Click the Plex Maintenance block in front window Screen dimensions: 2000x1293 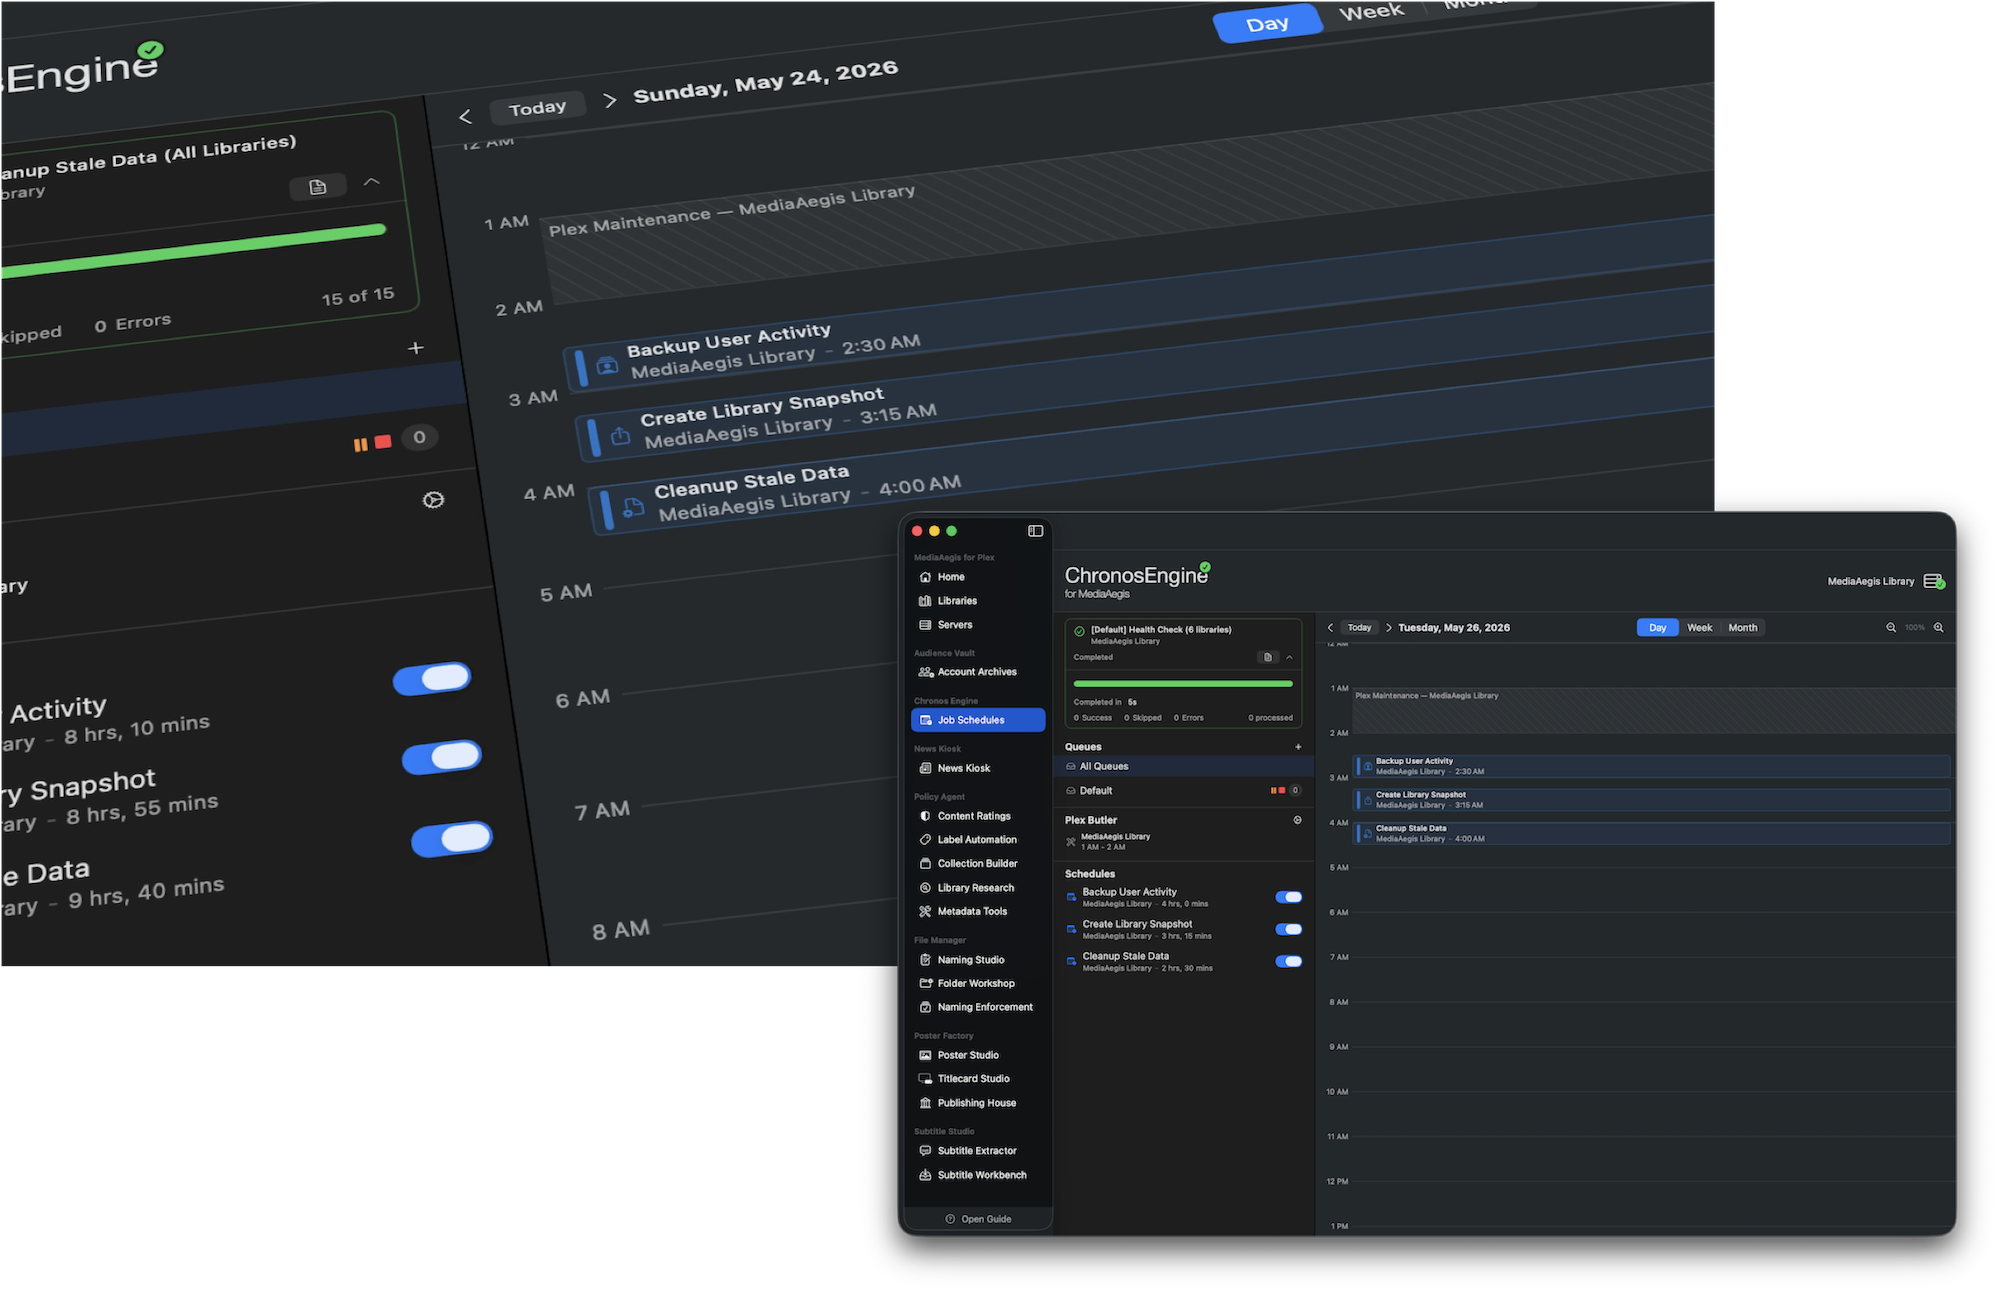1654,710
